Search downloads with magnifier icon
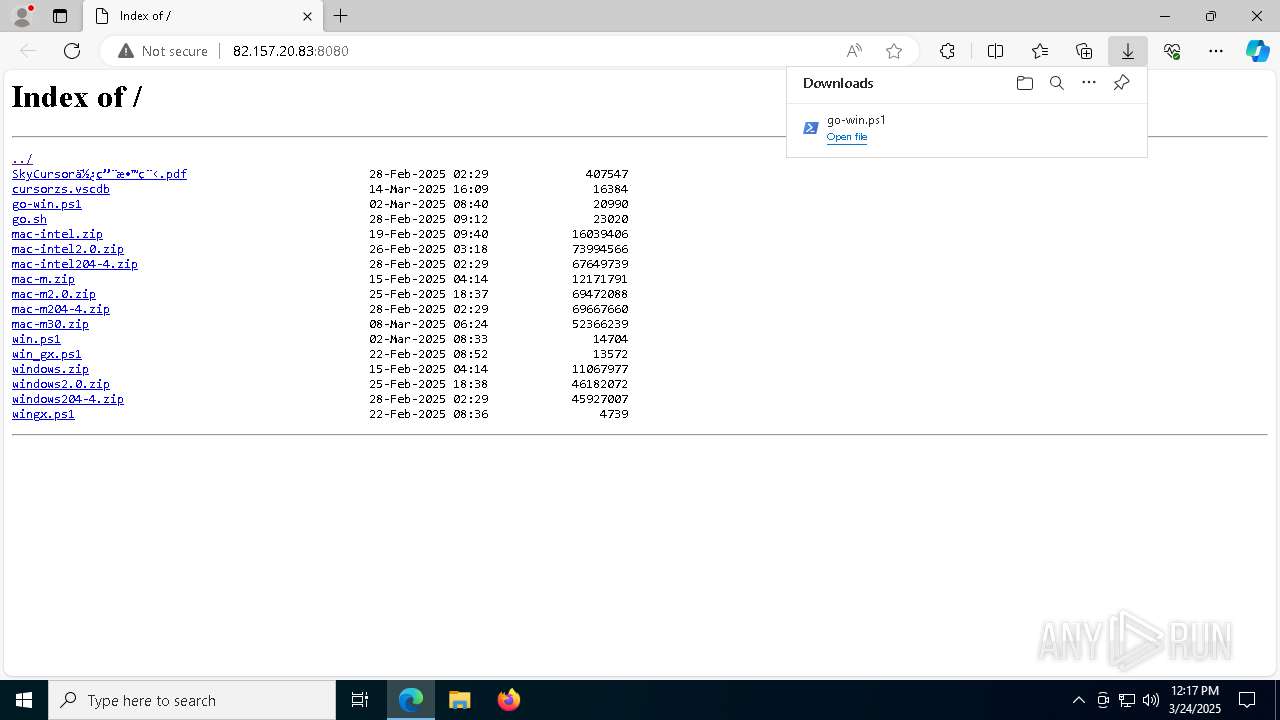This screenshot has height=720, width=1280. pyautogui.click(x=1056, y=83)
